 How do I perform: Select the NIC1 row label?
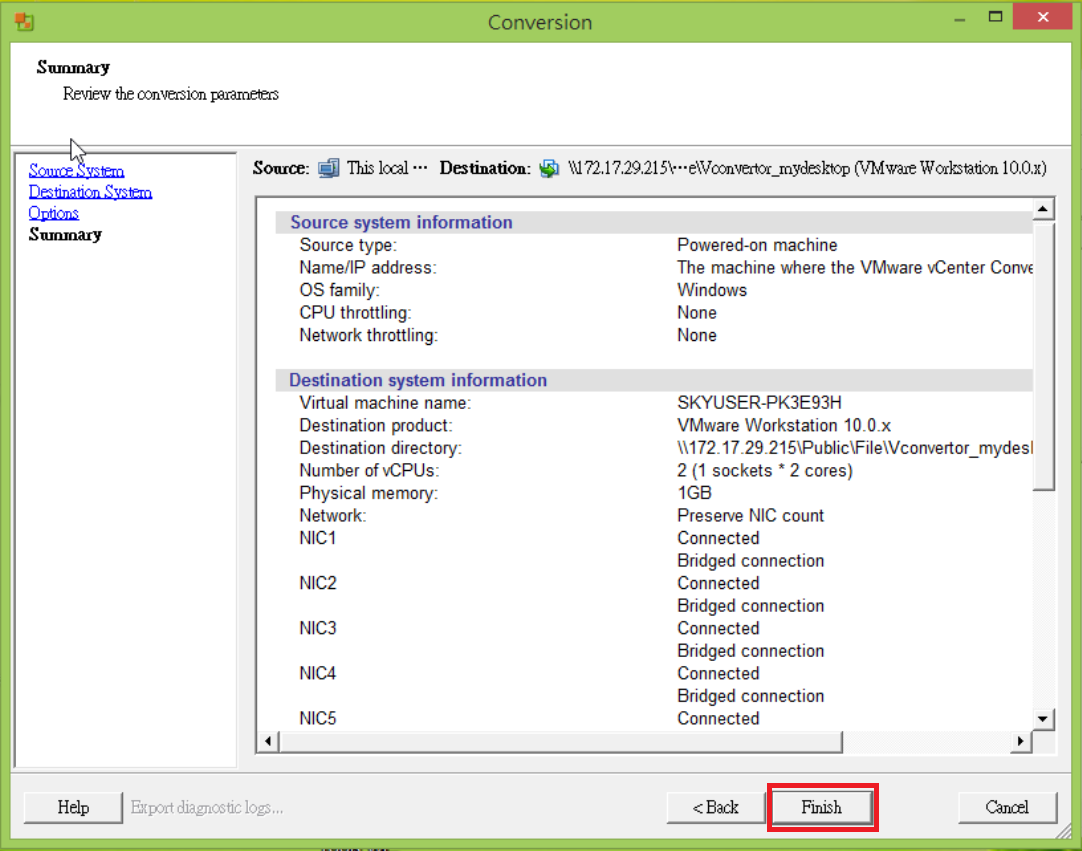coord(317,538)
